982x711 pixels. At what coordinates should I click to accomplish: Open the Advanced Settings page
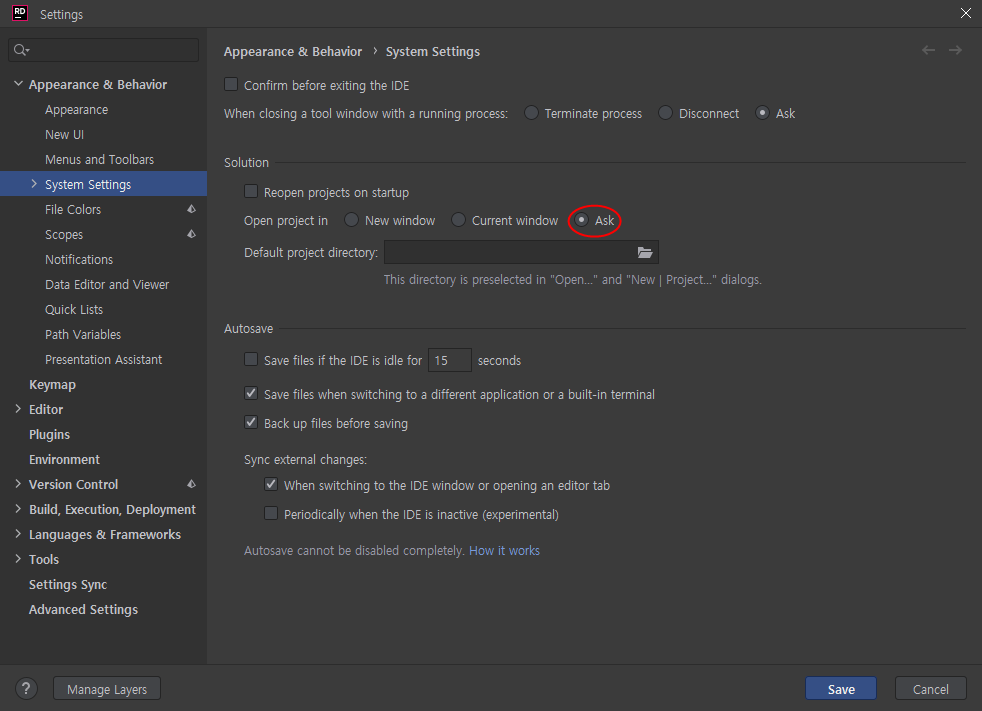83,610
